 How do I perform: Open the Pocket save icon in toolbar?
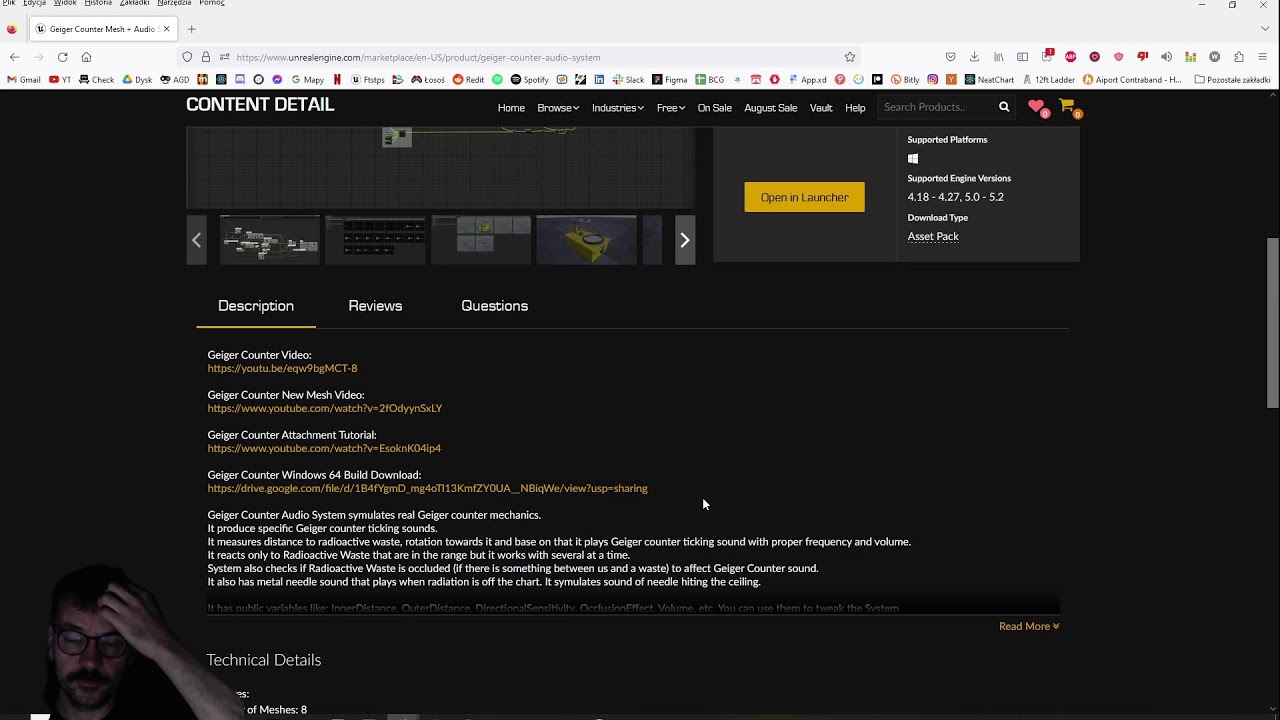click(950, 57)
